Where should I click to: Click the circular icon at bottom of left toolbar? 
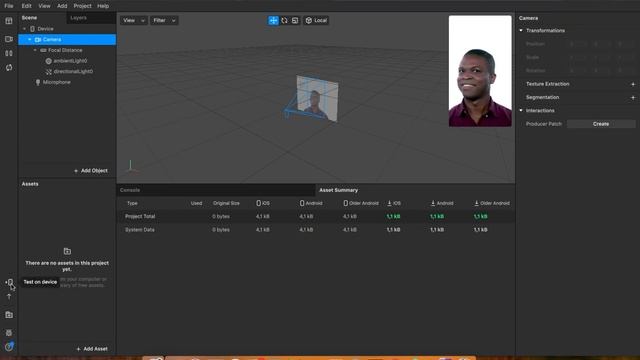(9, 347)
